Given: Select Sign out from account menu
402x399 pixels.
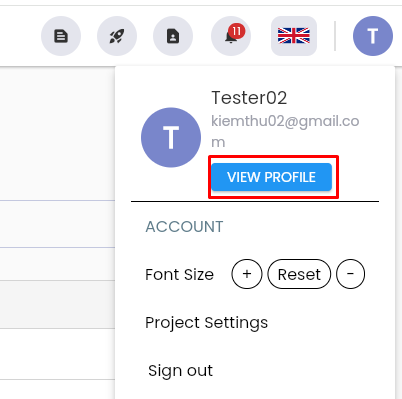Looking at the screenshot, I should click(180, 371).
